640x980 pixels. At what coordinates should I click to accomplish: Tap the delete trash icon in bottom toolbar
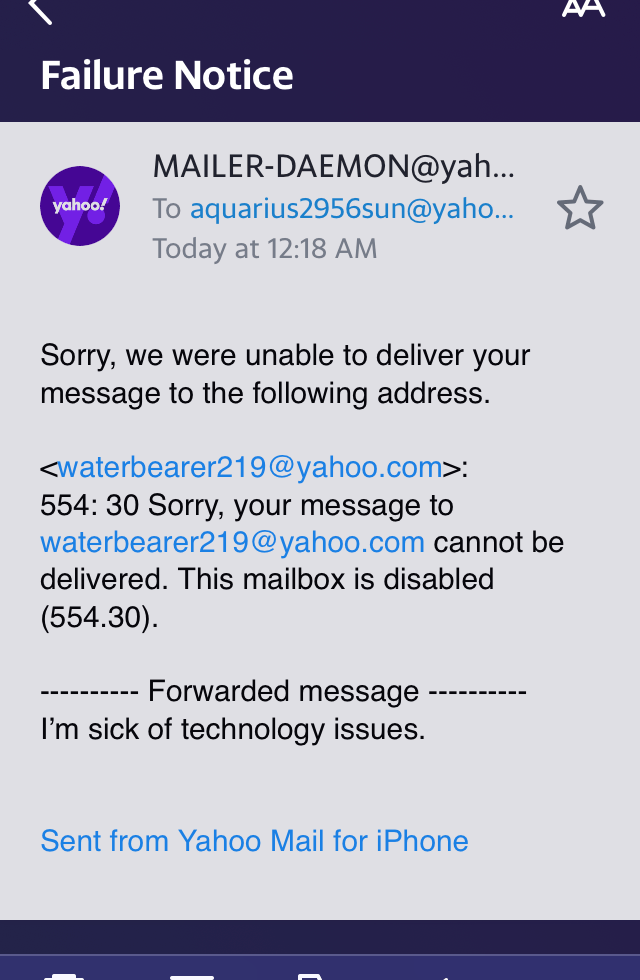click(64, 974)
